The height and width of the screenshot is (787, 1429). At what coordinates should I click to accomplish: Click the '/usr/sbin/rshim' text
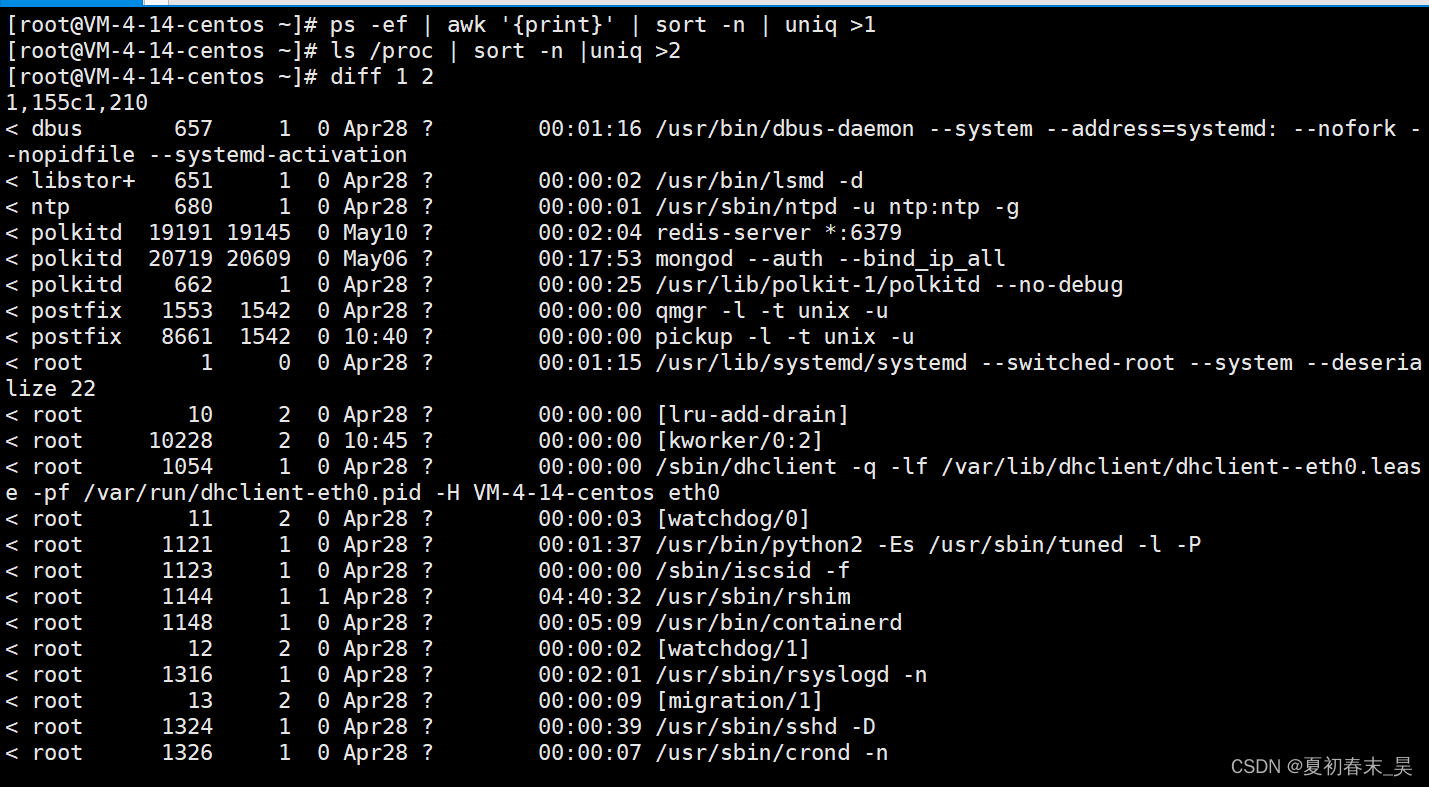pos(753,596)
